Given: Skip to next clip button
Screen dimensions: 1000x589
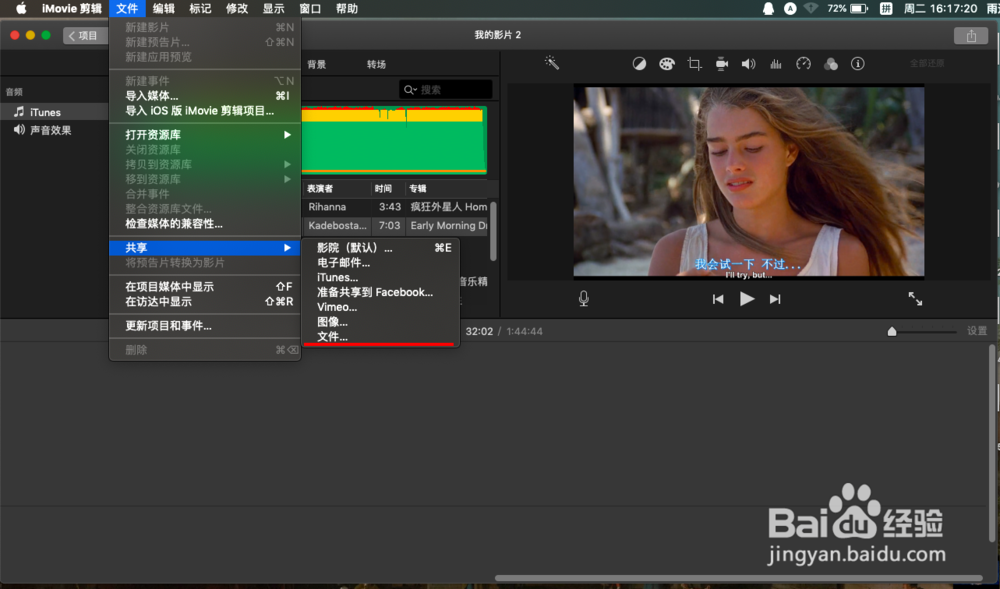Looking at the screenshot, I should 775,299.
